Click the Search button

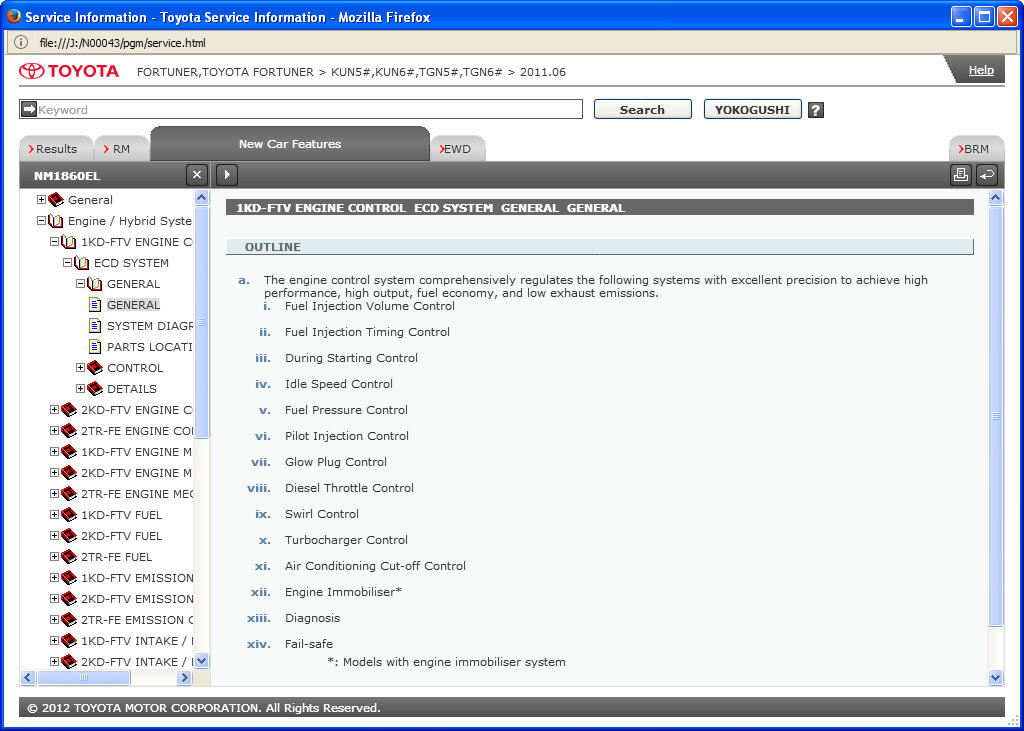click(643, 110)
